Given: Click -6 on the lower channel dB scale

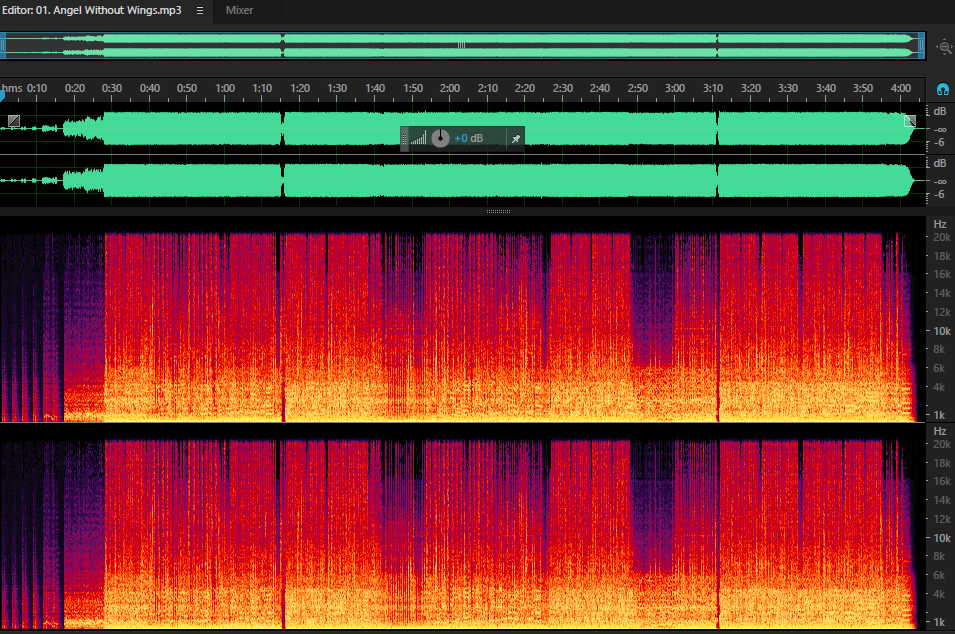Looking at the screenshot, I should (x=939, y=194).
